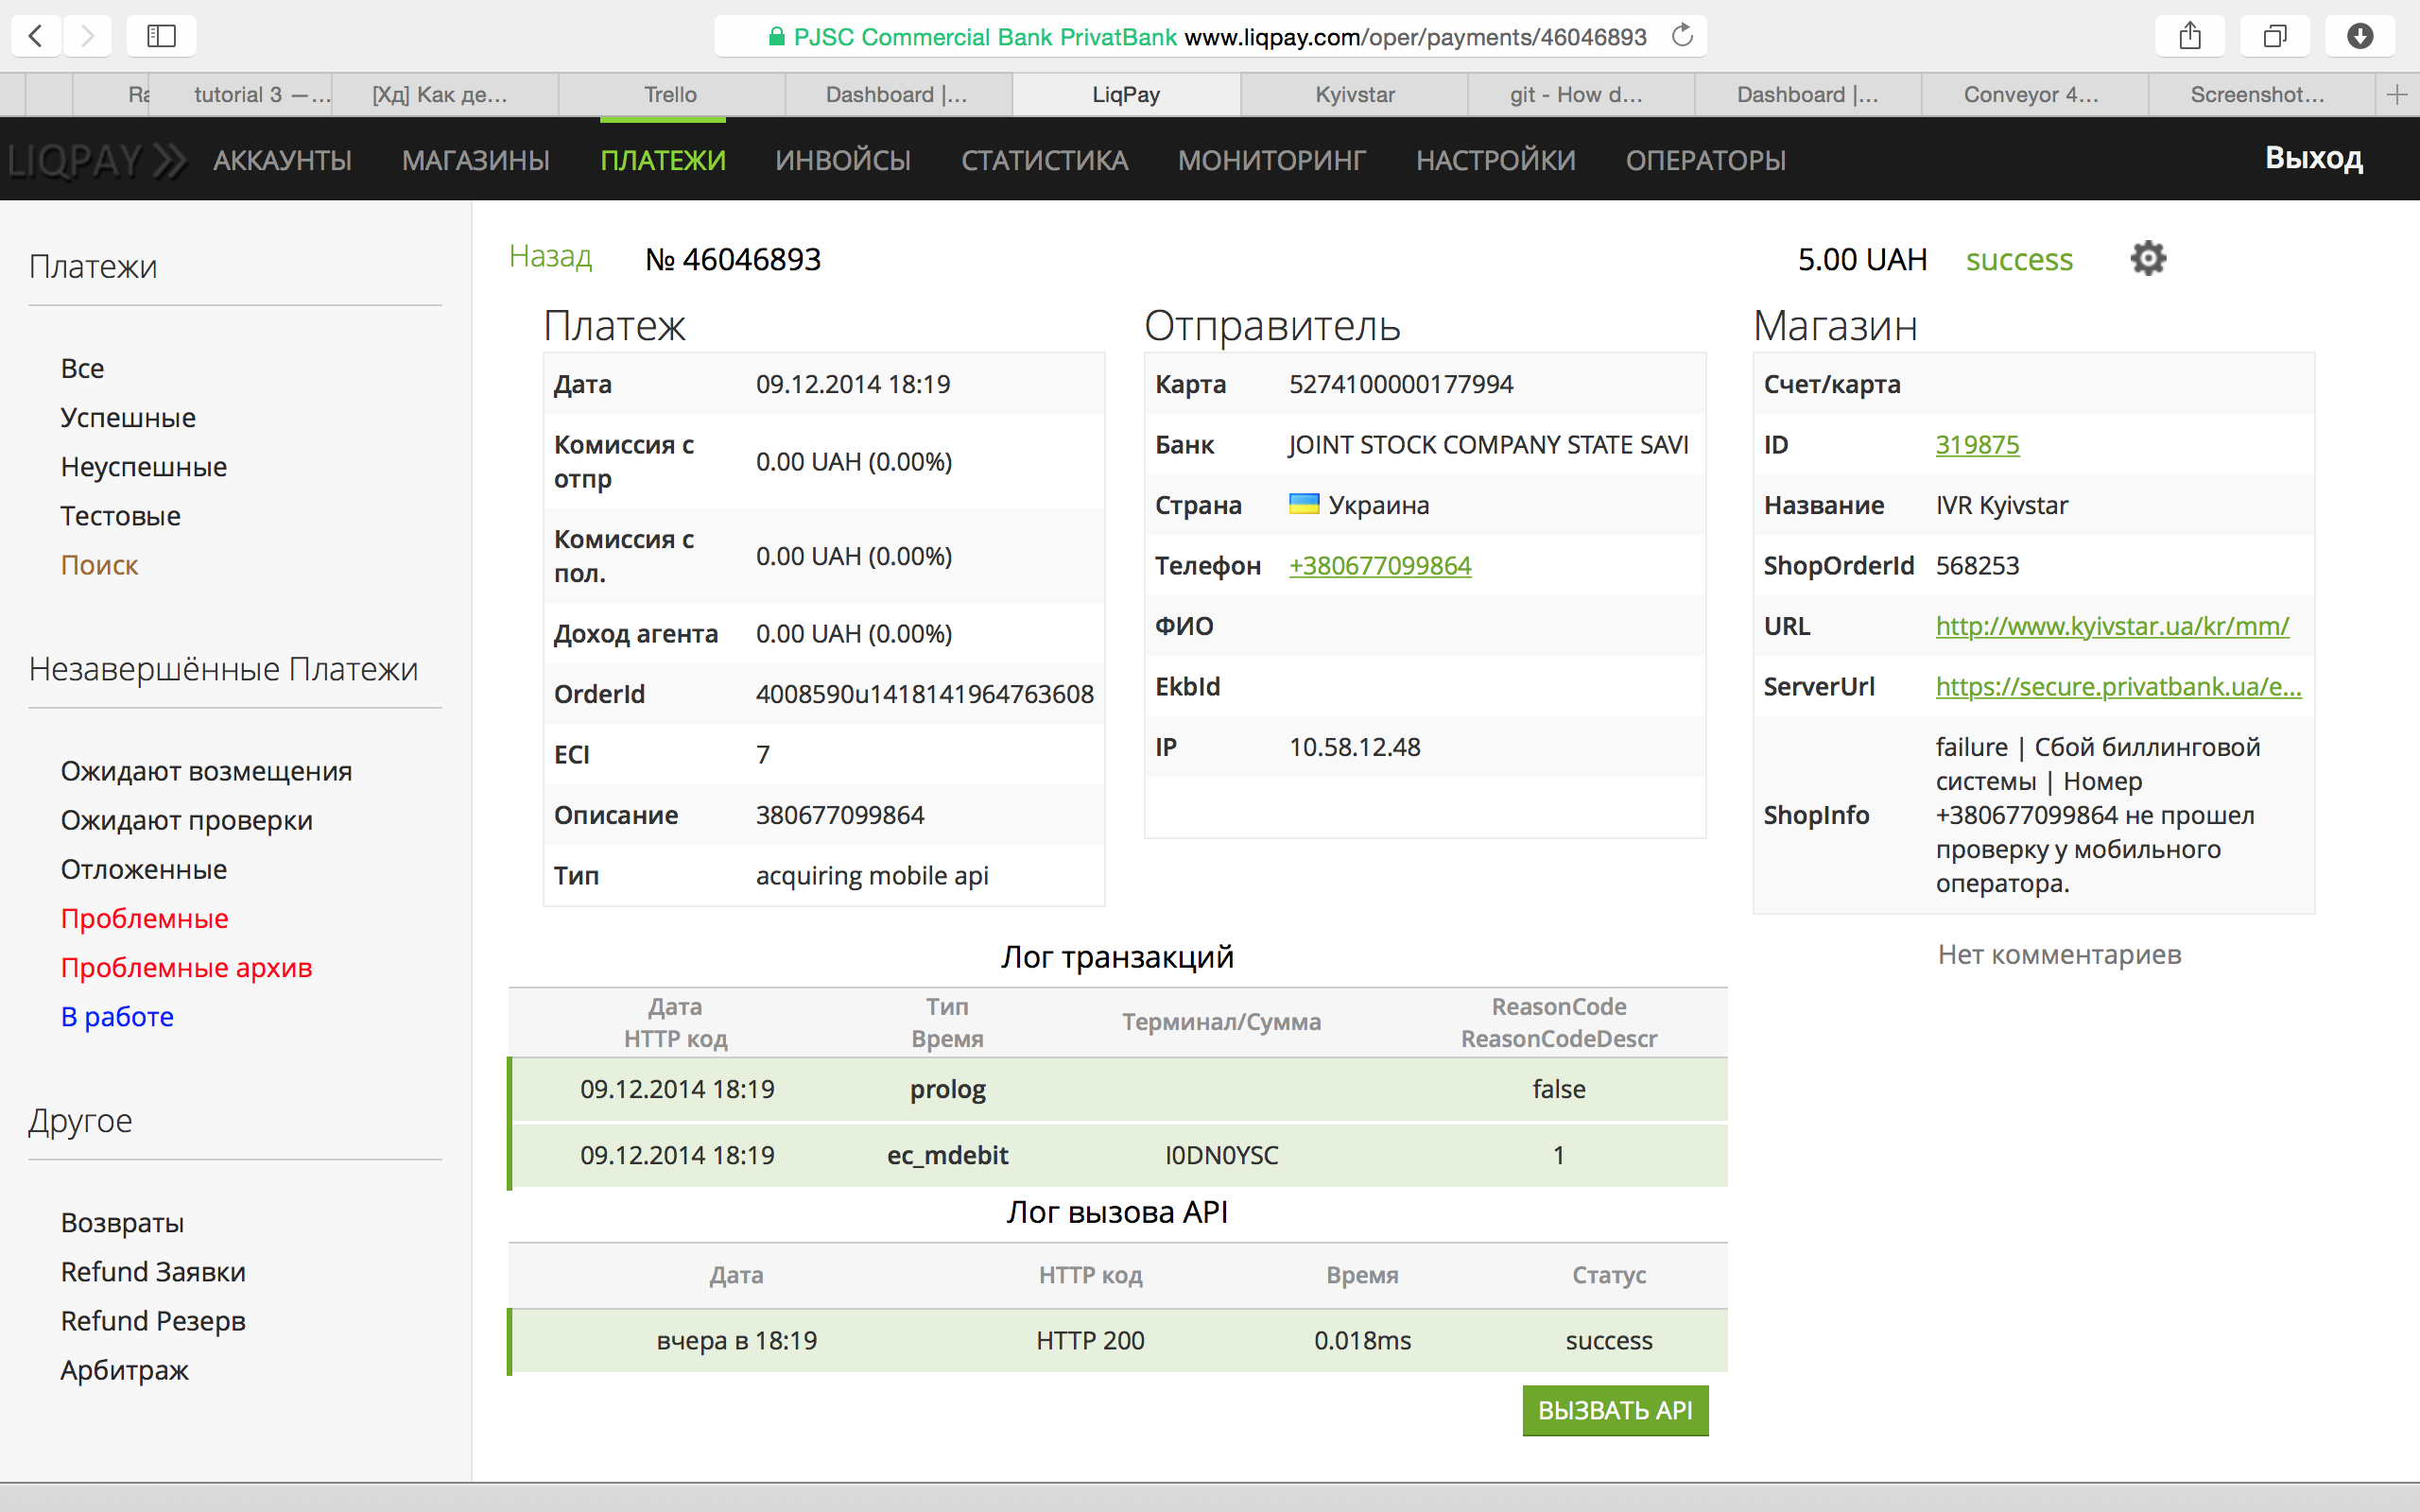Open Арбитраж in sidebar
The image size is (2420, 1512).
click(x=124, y=1370)
